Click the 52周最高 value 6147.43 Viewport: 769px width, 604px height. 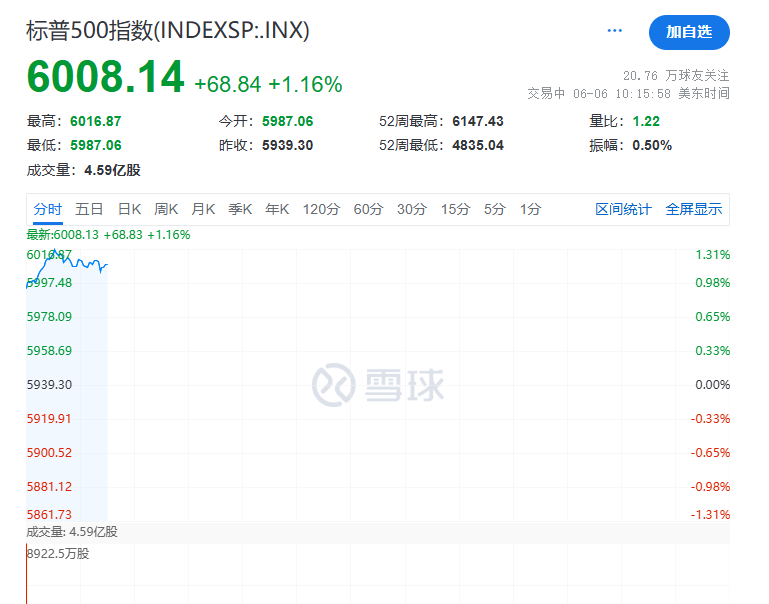478,121
